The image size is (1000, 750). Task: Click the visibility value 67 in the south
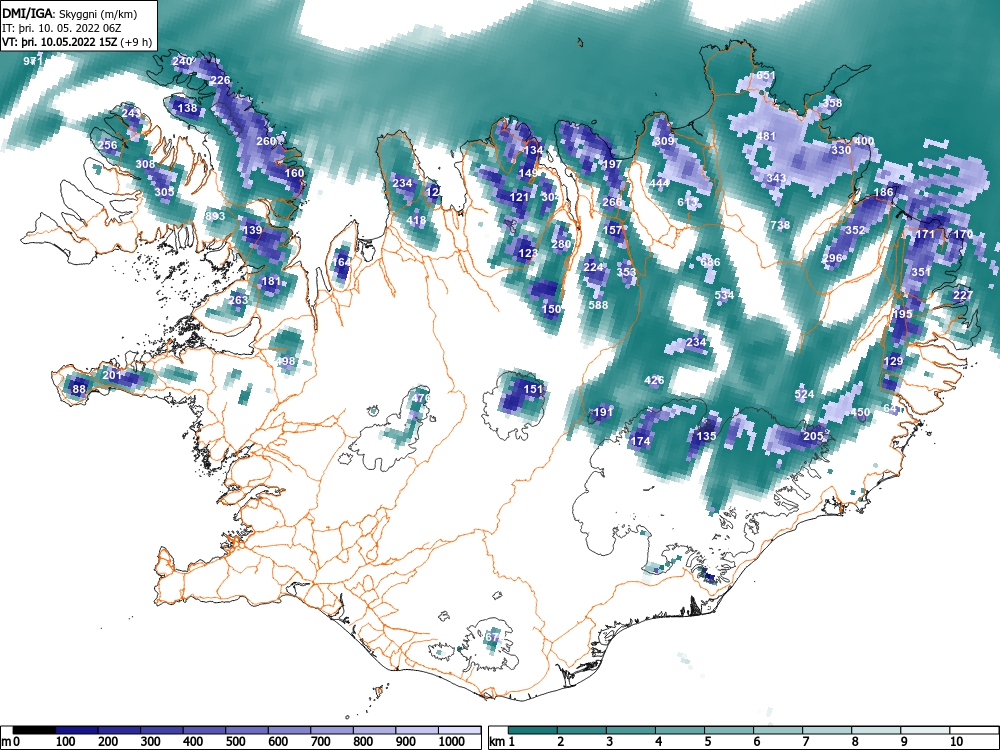pyautogui.click(x=492, y=636)
